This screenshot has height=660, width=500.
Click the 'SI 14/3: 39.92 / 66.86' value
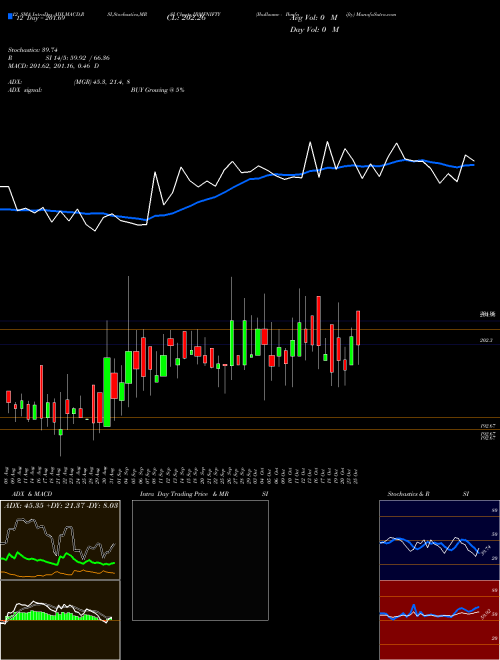click(78, 58)
